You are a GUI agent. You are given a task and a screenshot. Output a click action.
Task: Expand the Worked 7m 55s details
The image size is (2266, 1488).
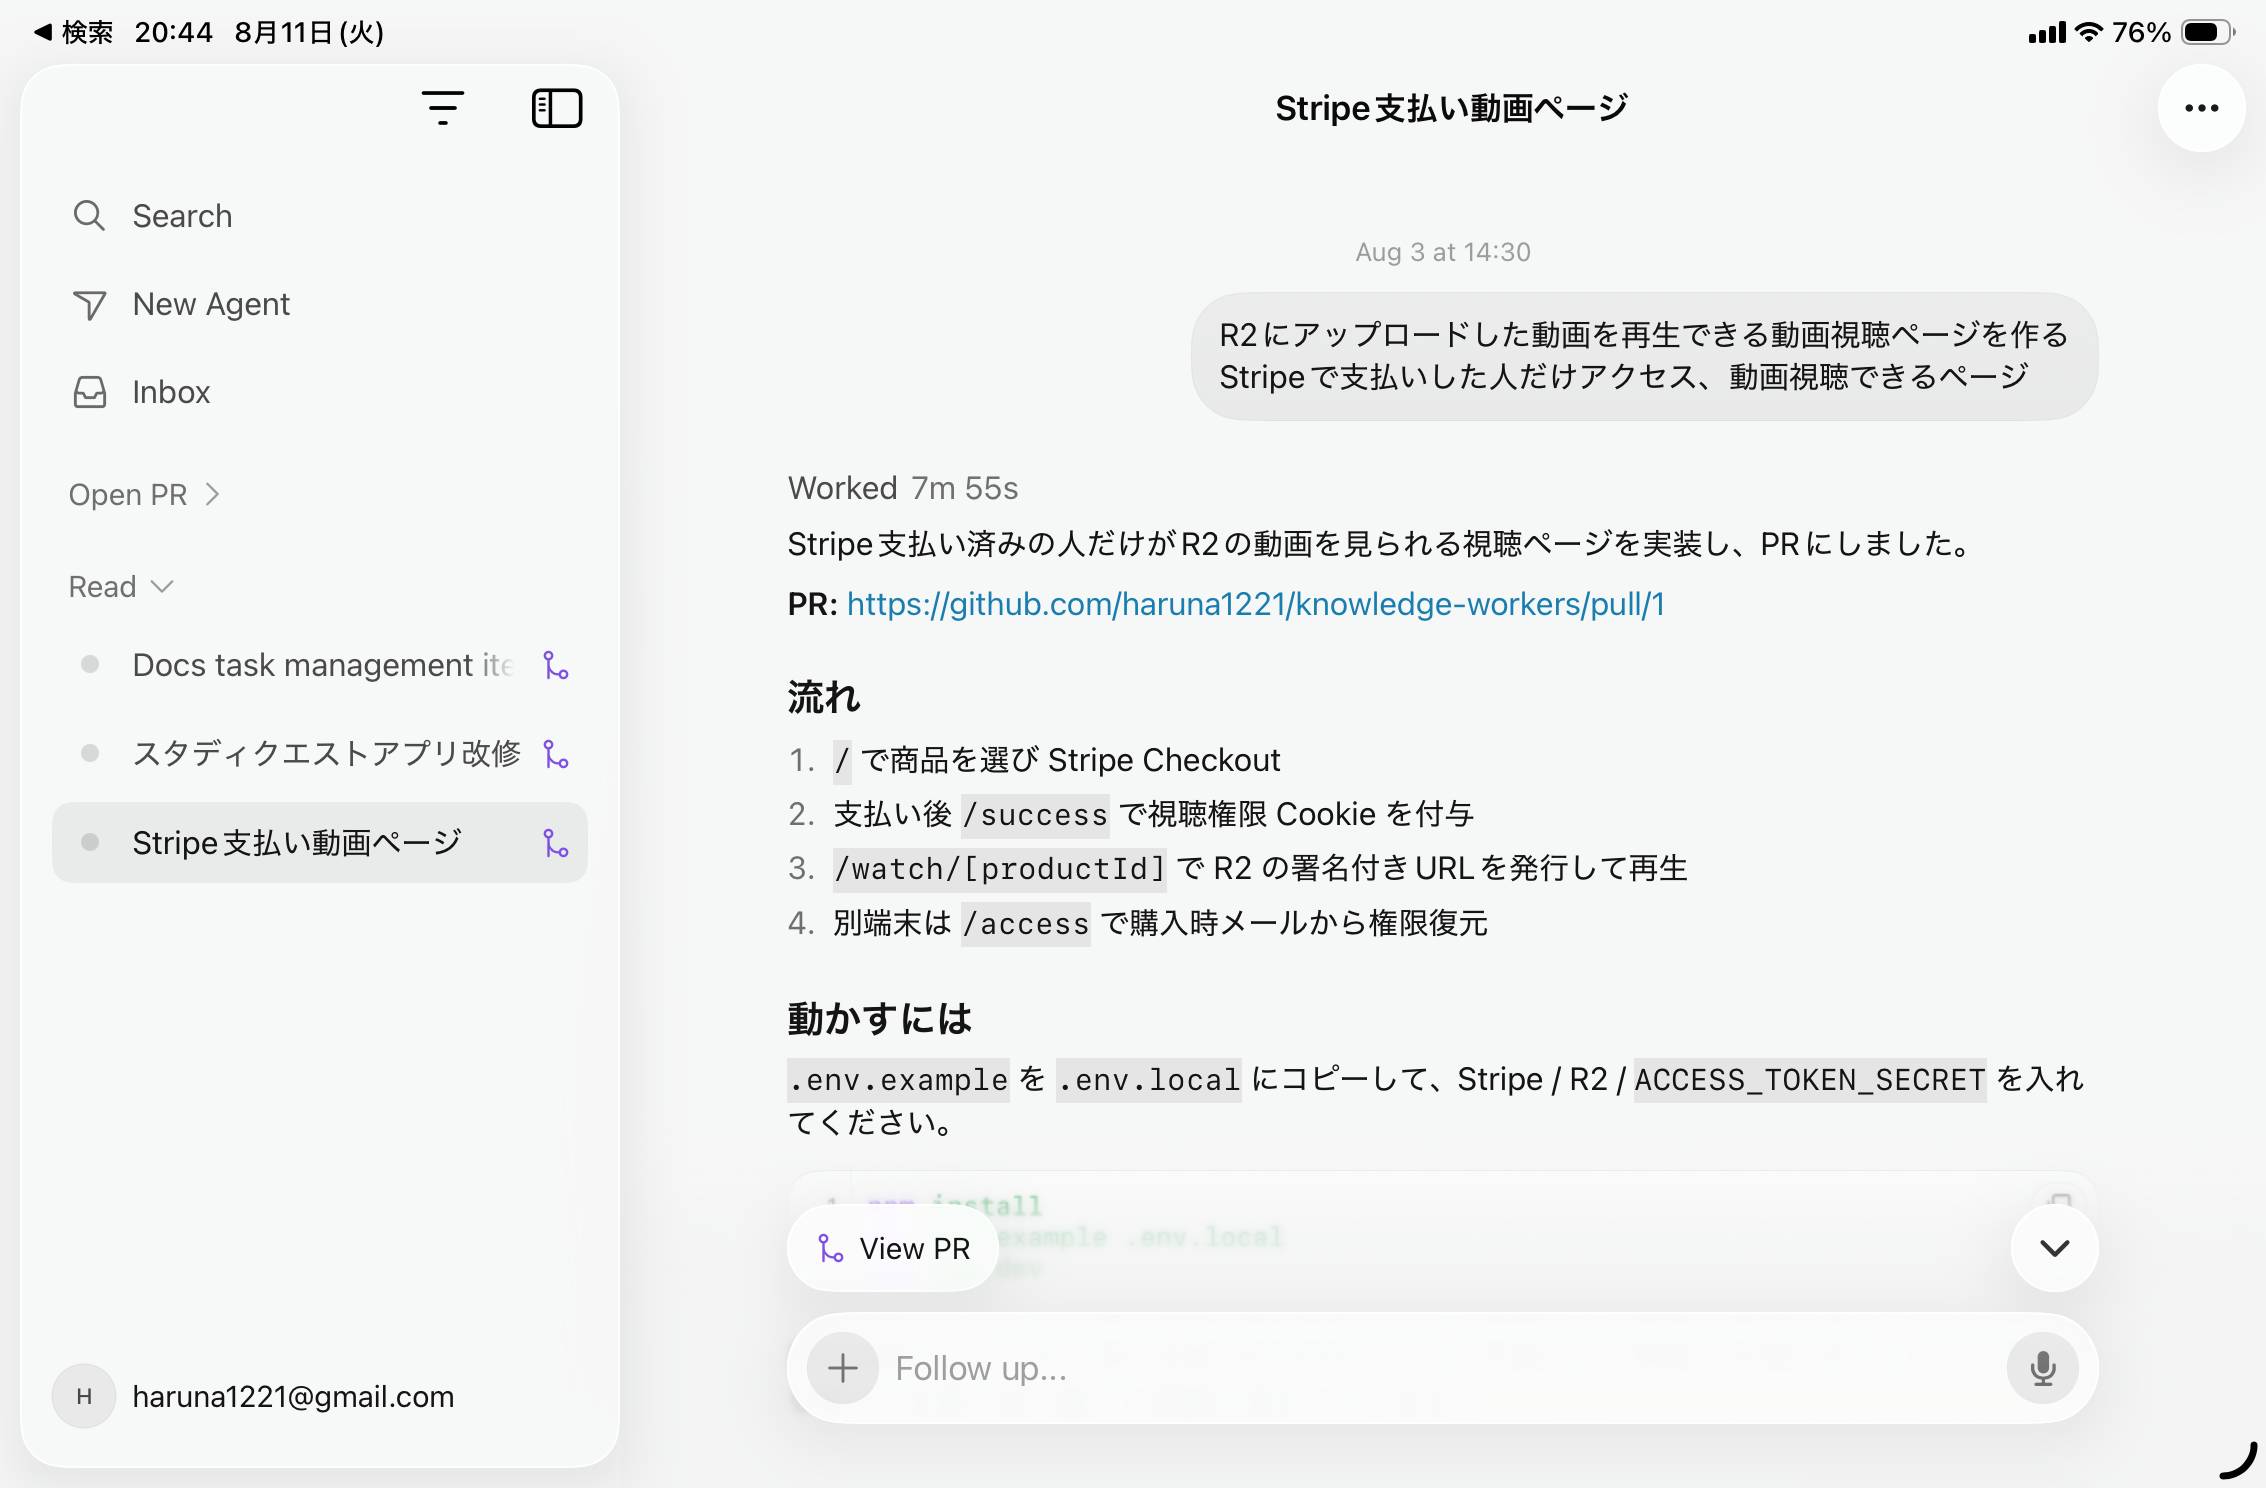click(902, 488)
